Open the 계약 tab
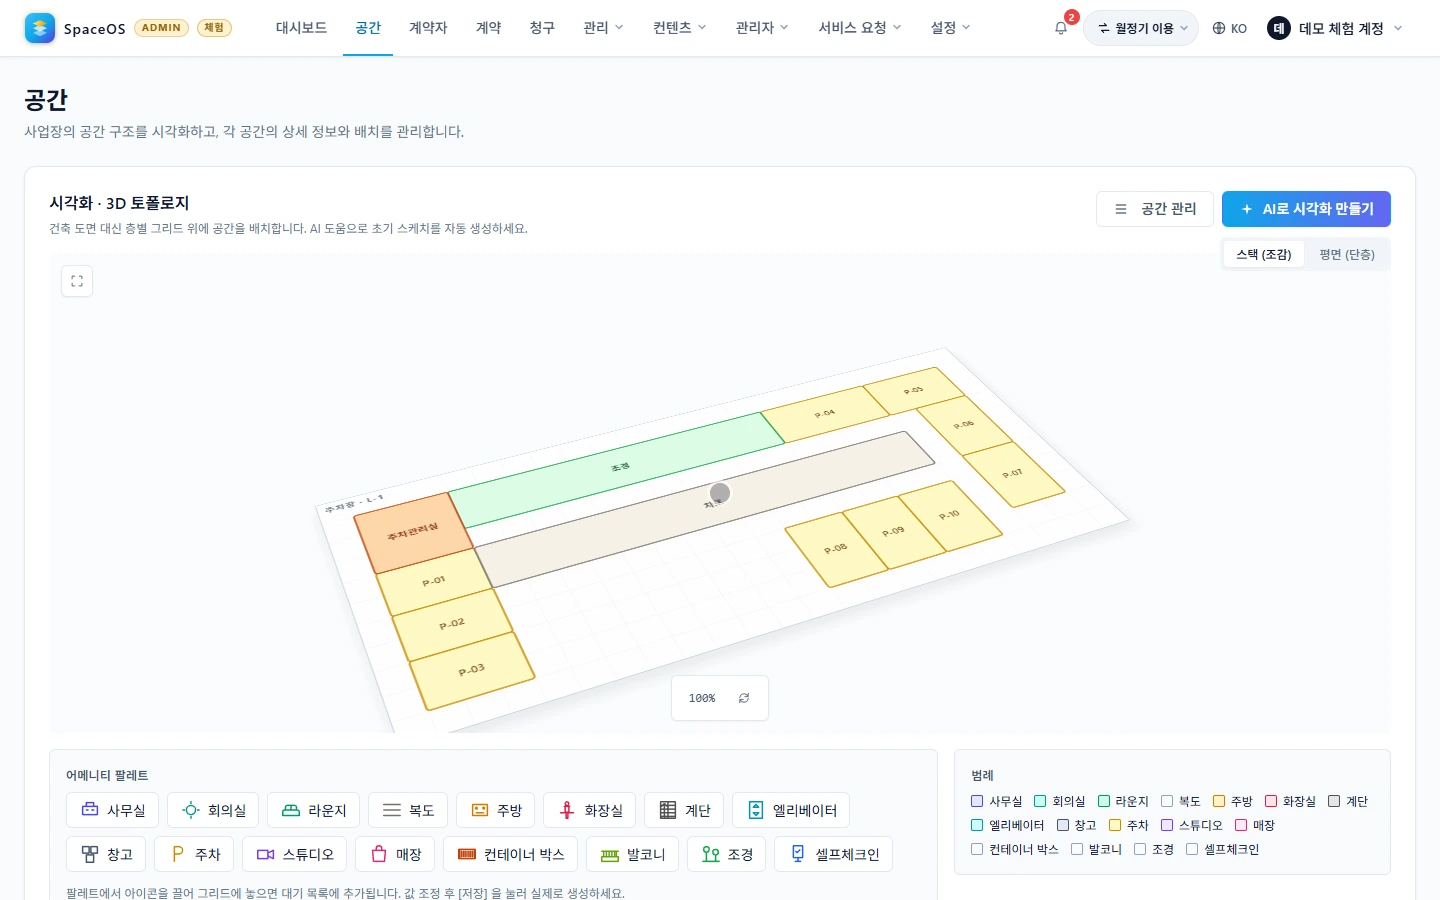The height and width of the screenshot is (900, 1440). [x=488, y=28]
